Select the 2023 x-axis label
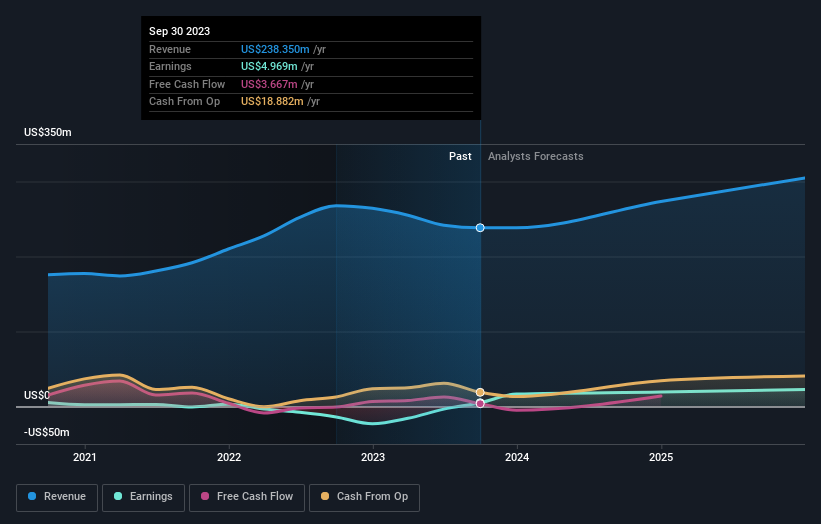The image size is (821, 524). point(373,457)
